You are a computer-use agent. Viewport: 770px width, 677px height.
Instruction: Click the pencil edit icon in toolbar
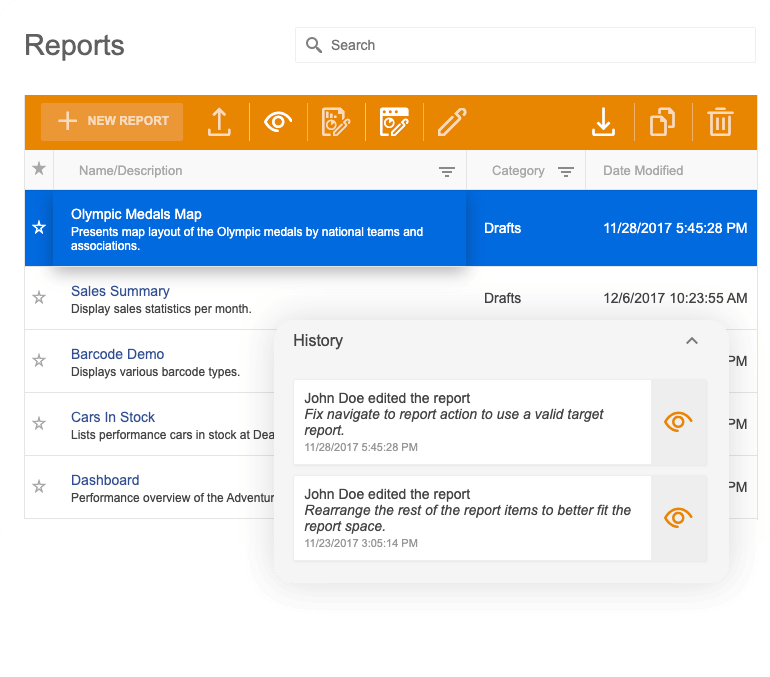point(452,122)
